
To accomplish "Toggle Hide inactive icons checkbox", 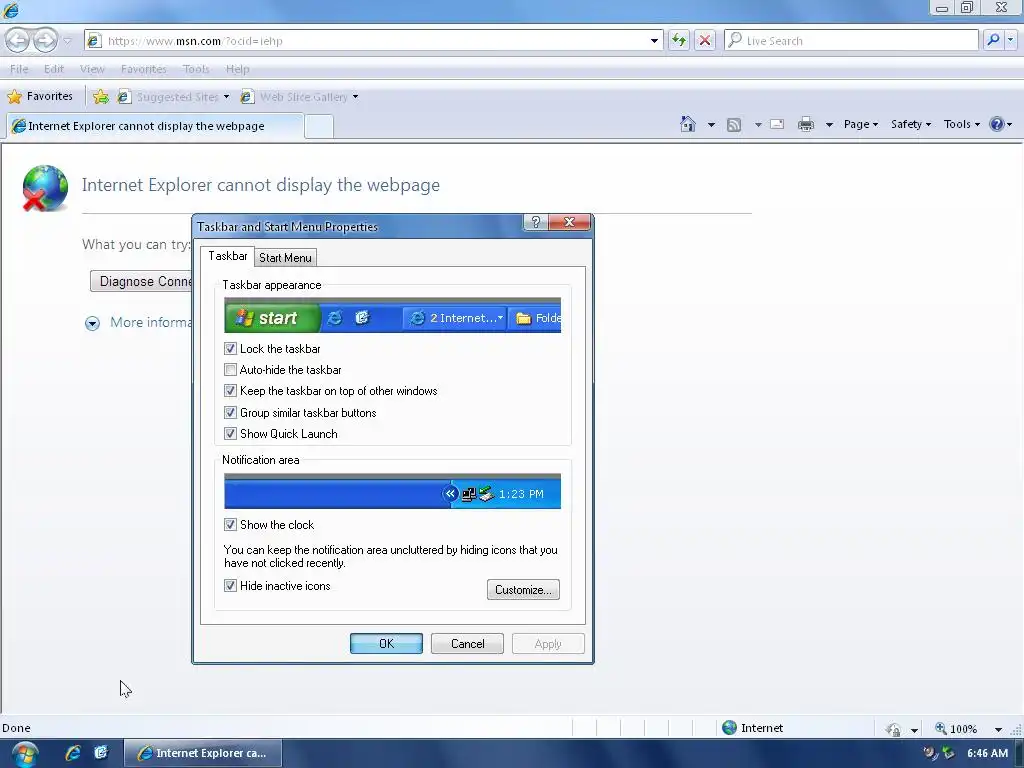I will [x=230, y=586].
